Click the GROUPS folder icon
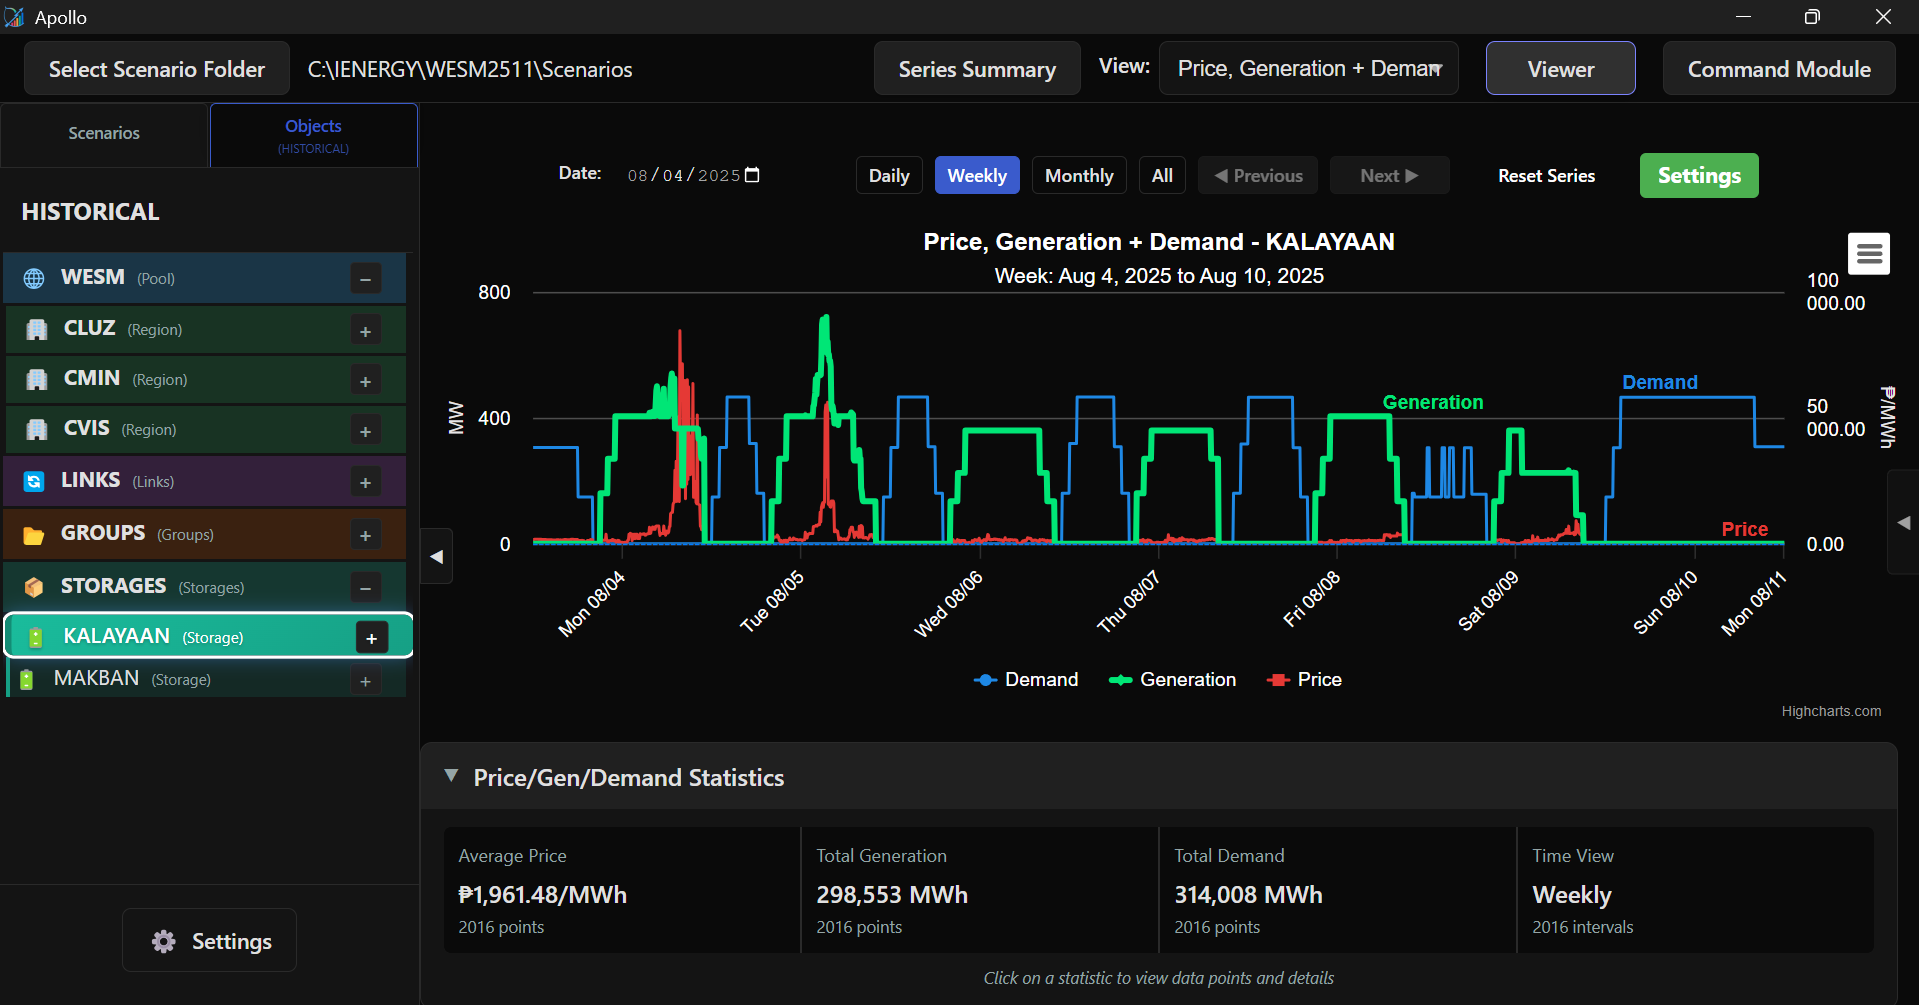The height and width of the screenshot is (1005, 1919). pos(34,535)
